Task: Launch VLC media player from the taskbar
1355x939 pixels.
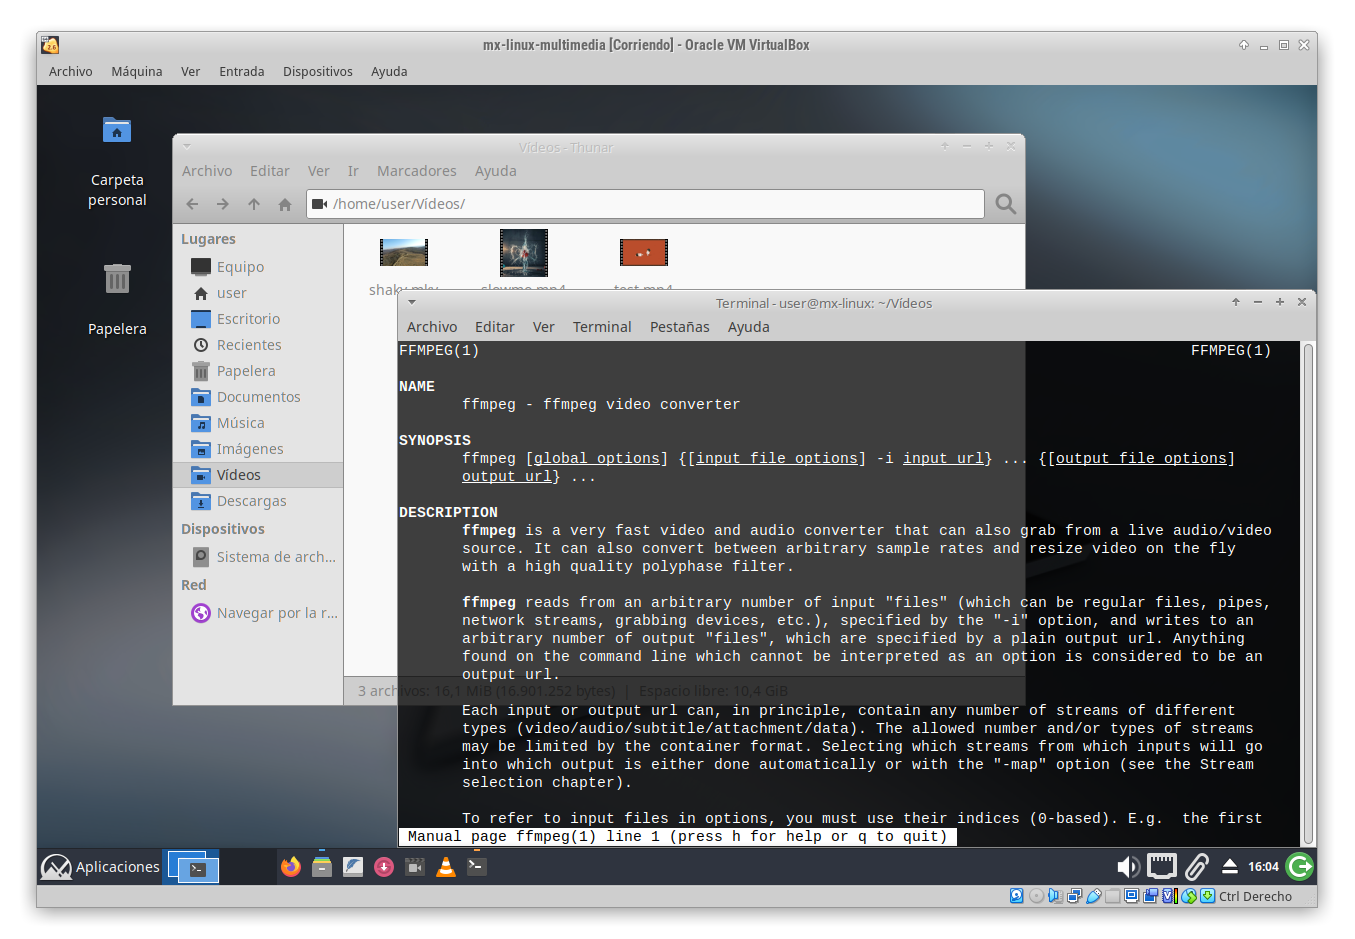Action: point(446,866)
